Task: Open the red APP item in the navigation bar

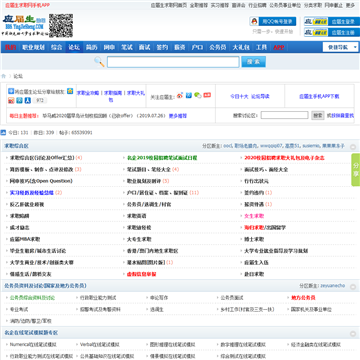Action: coord(279,47)
